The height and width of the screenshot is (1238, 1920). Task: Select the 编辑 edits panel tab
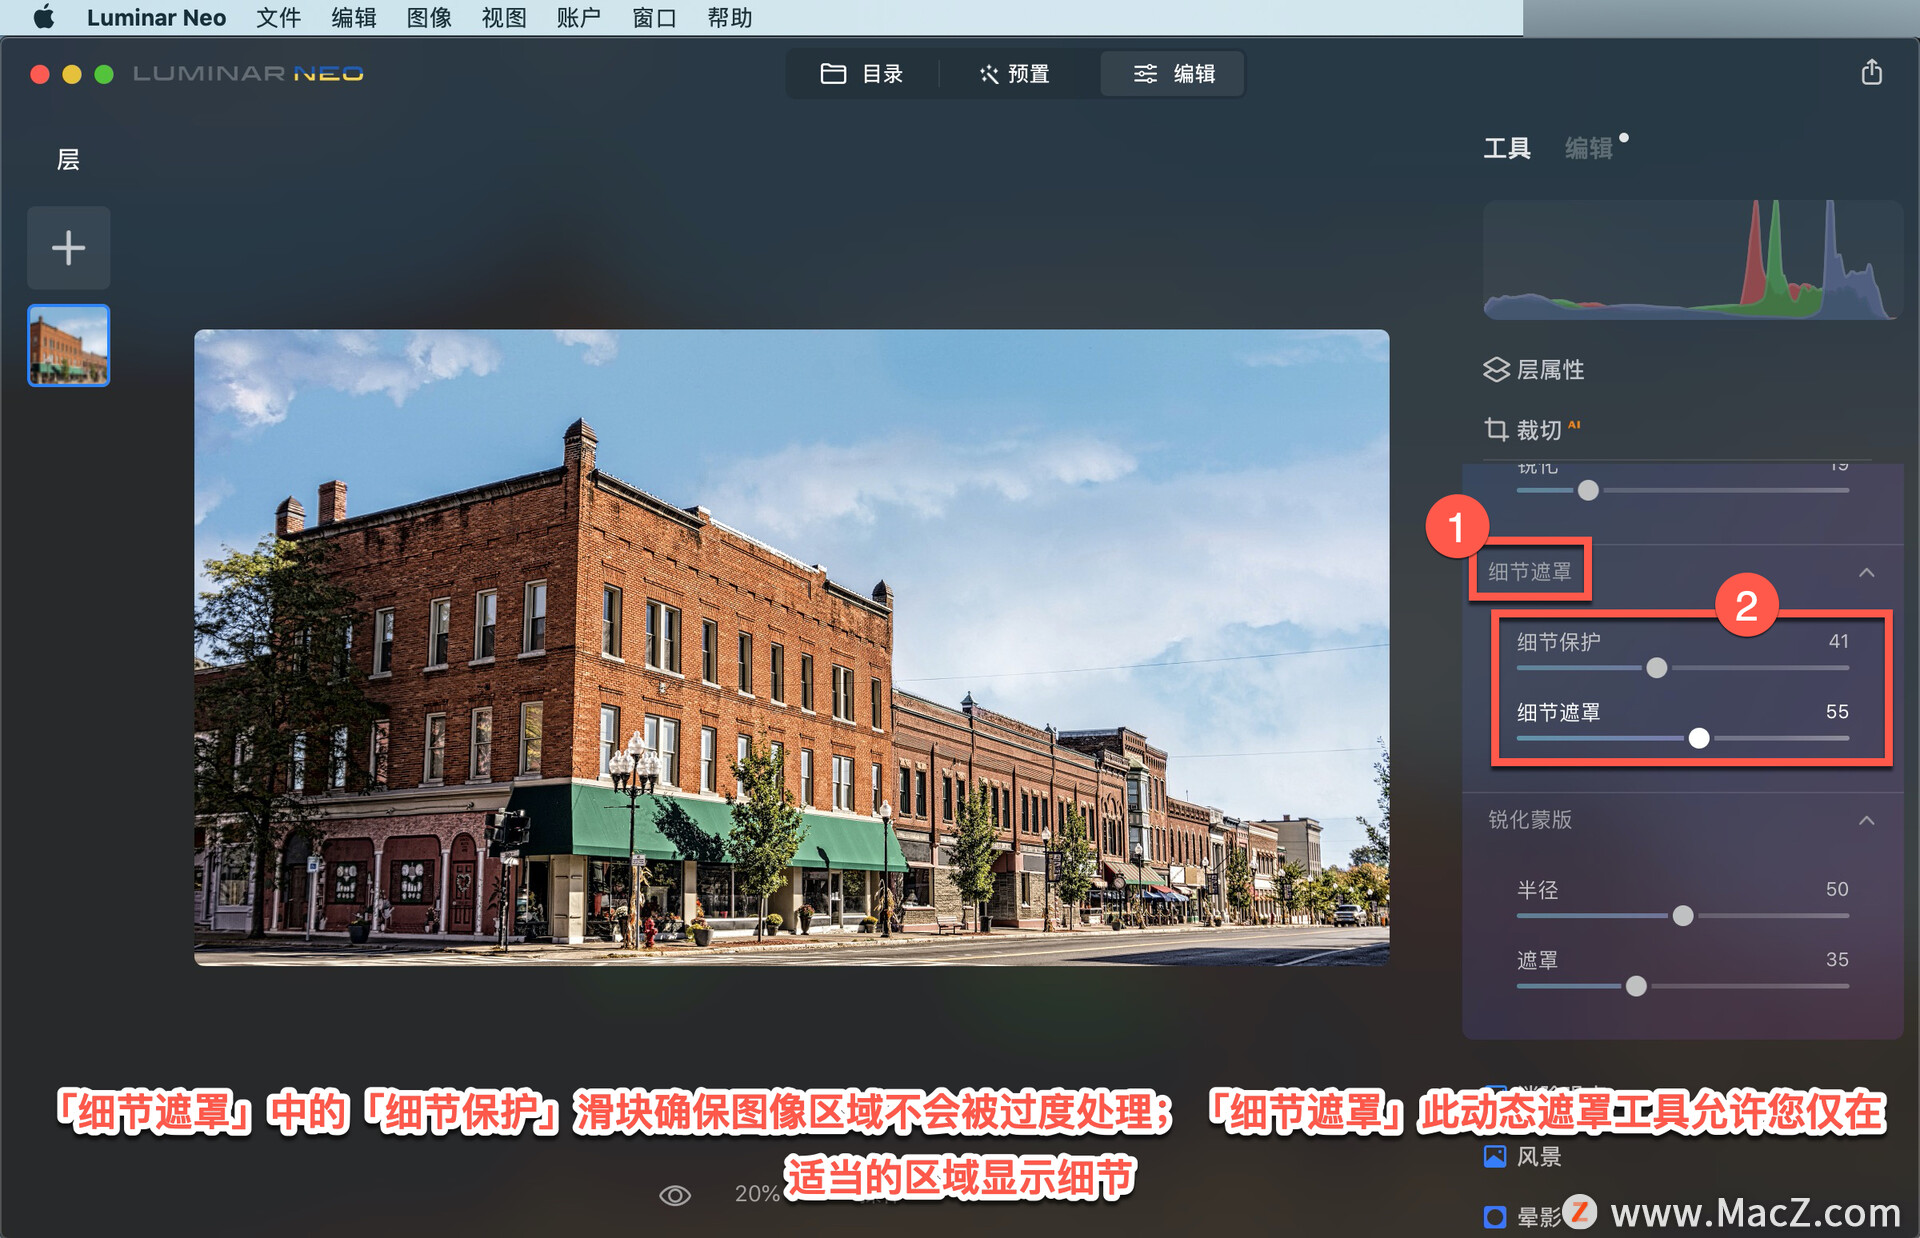pos(1589,149)
